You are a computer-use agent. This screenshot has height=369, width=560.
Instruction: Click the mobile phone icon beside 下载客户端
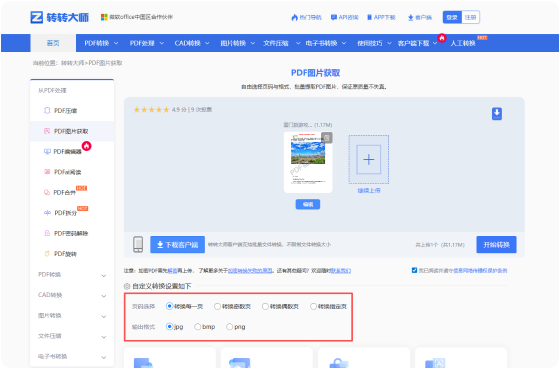click(138, 244)
